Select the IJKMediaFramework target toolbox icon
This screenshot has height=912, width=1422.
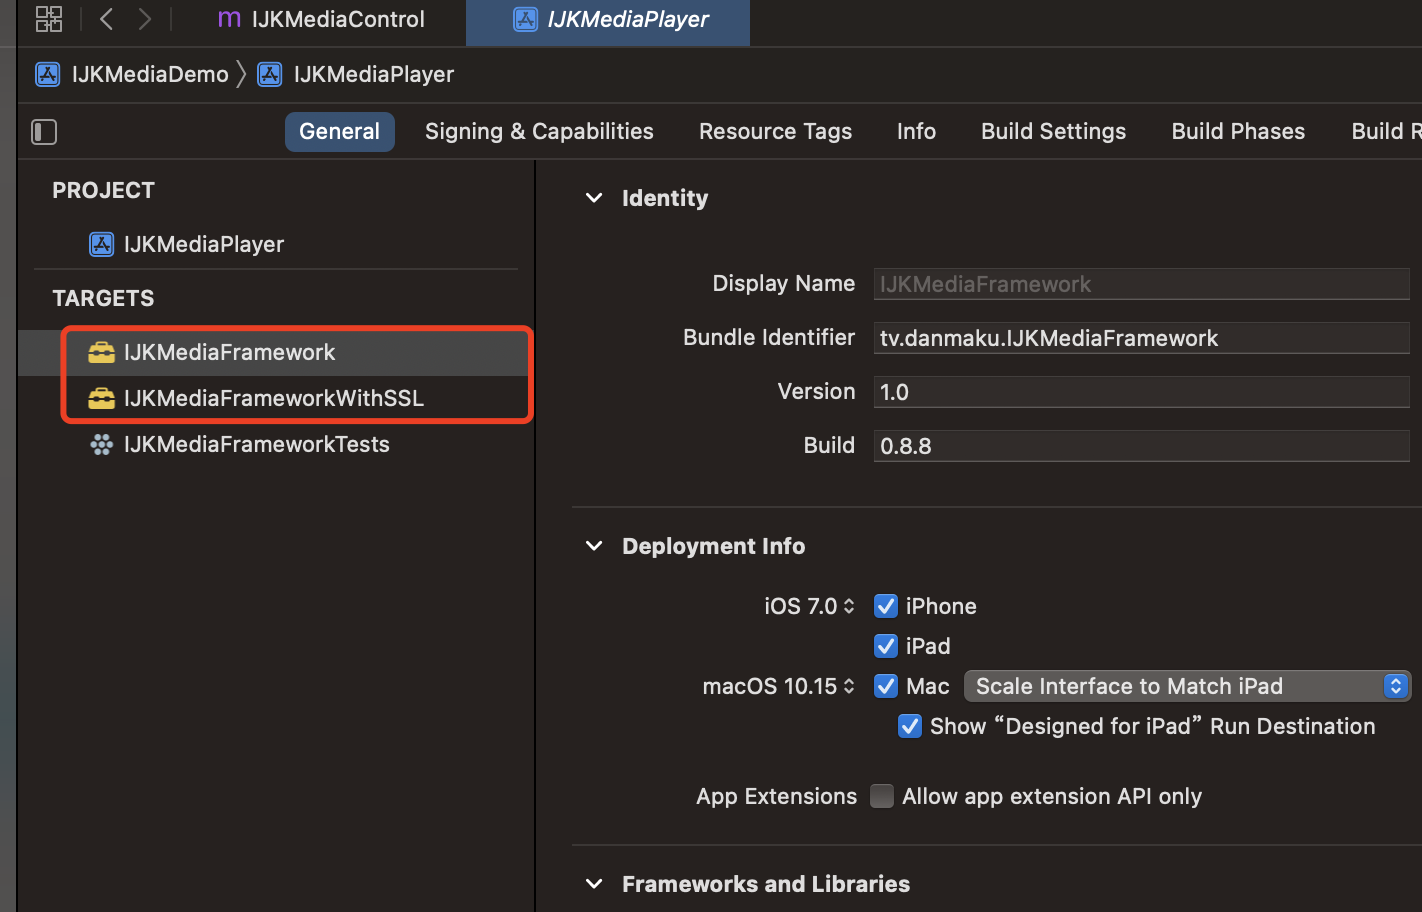101,353
